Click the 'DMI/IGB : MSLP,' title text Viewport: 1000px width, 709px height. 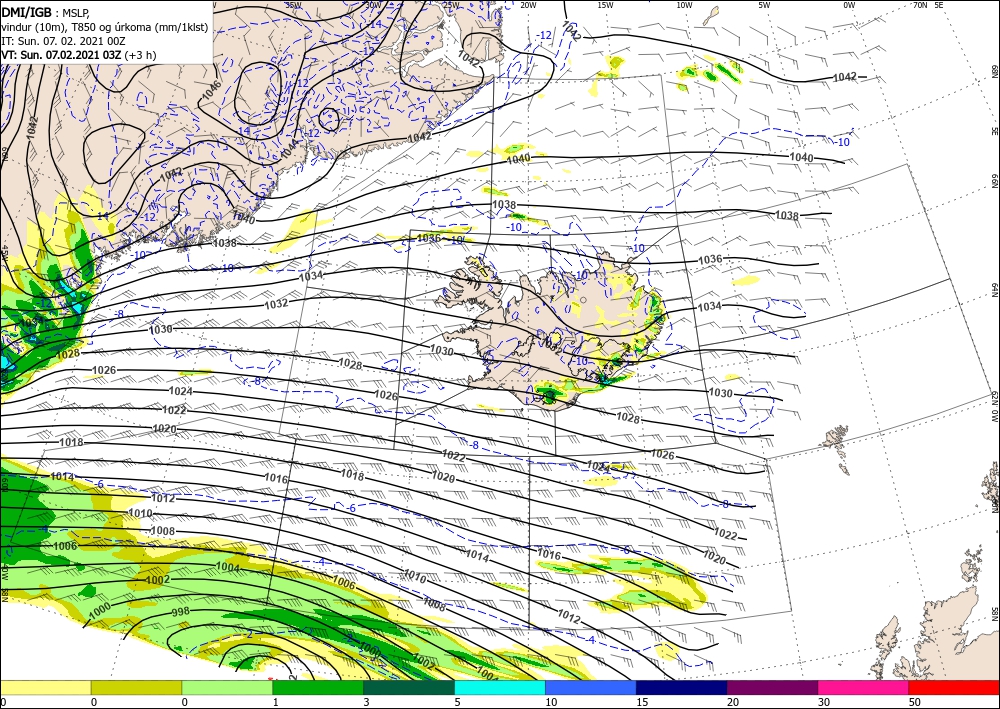coord(45,12)
